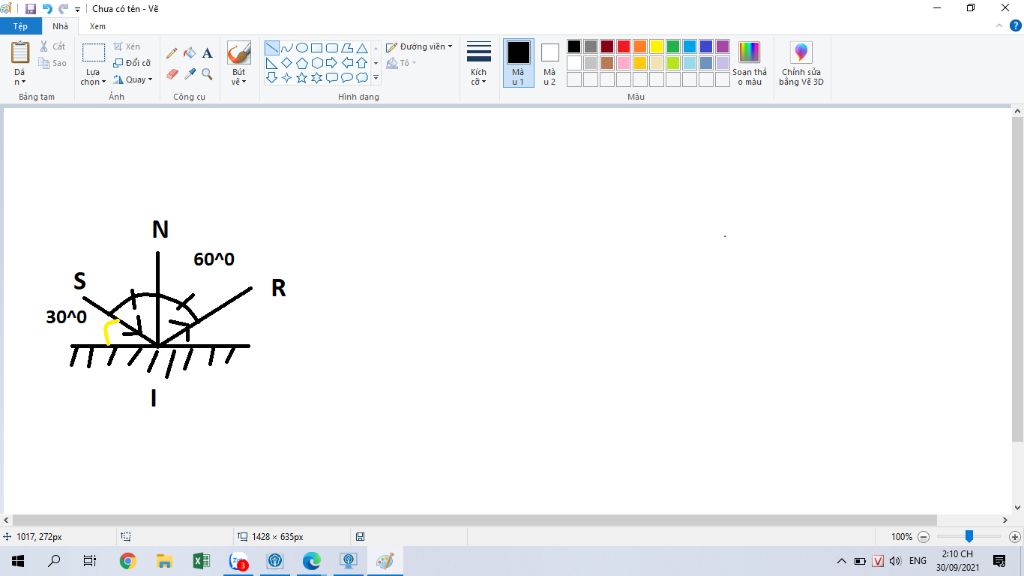Viewport: 1024px width, 576px height.
Task: Click the Dán paste clipboard icon
Action: pyautogui.click(x=20, y=52)
